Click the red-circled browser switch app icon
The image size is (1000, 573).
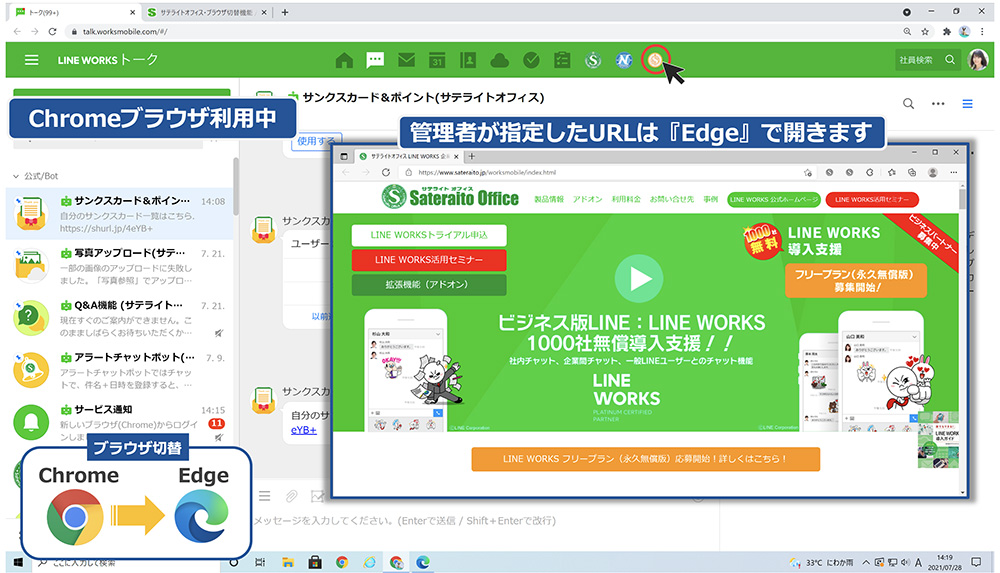click(x=654, y=60)
